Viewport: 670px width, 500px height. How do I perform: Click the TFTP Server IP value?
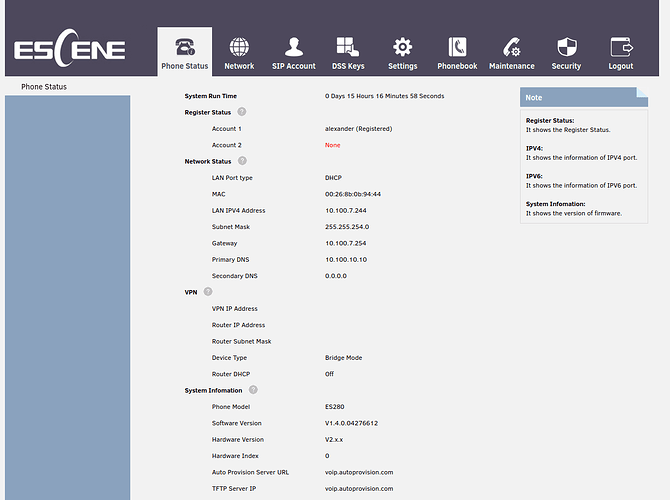(359, 488)
